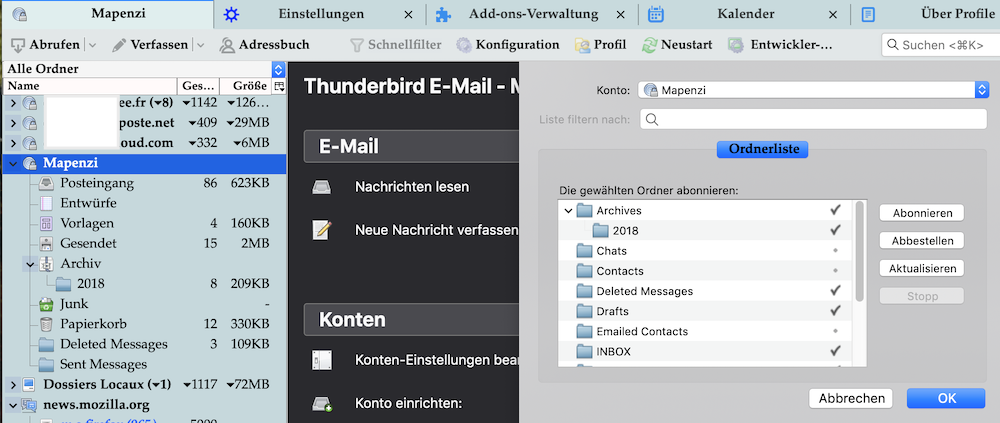This screenshot has width=1000, height=423.
Task: Toggle subscription for Contacts folder
Action: tap(835, 271)
